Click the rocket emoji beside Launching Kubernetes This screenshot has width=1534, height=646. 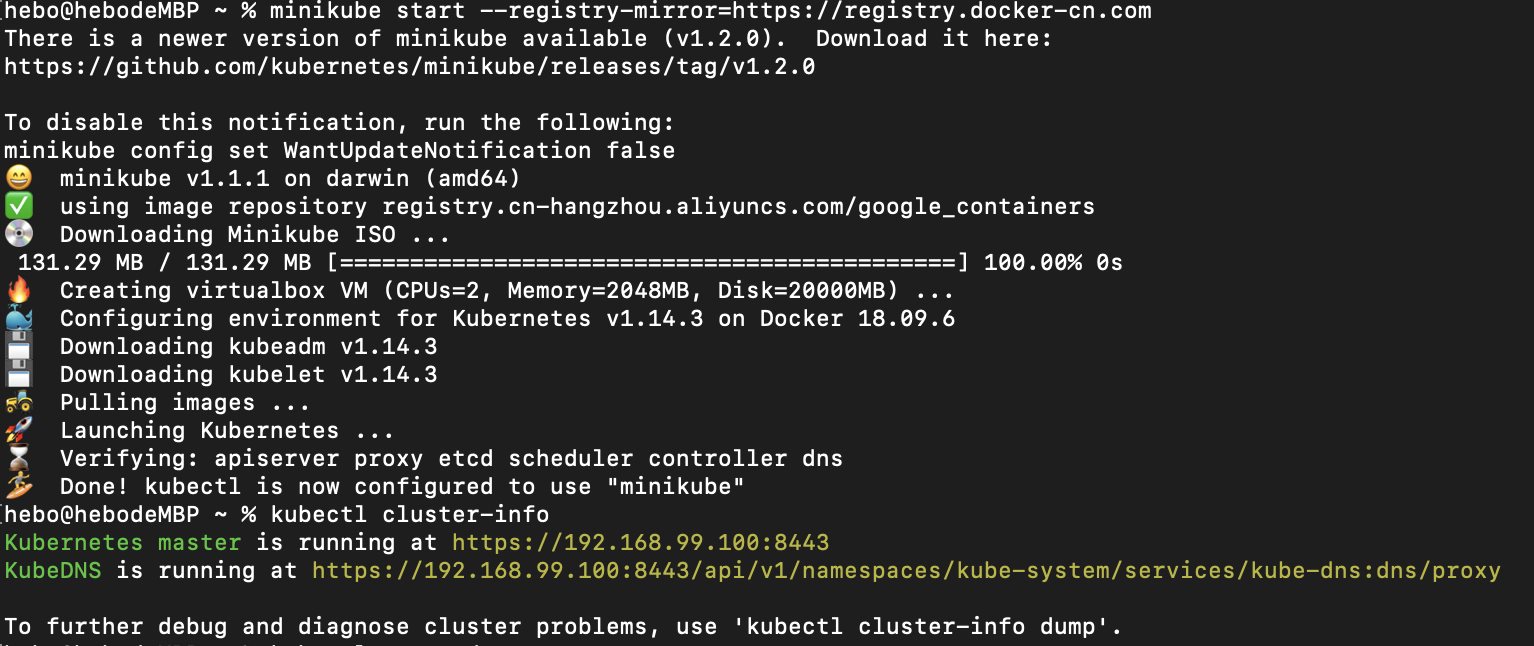point(19,431)
